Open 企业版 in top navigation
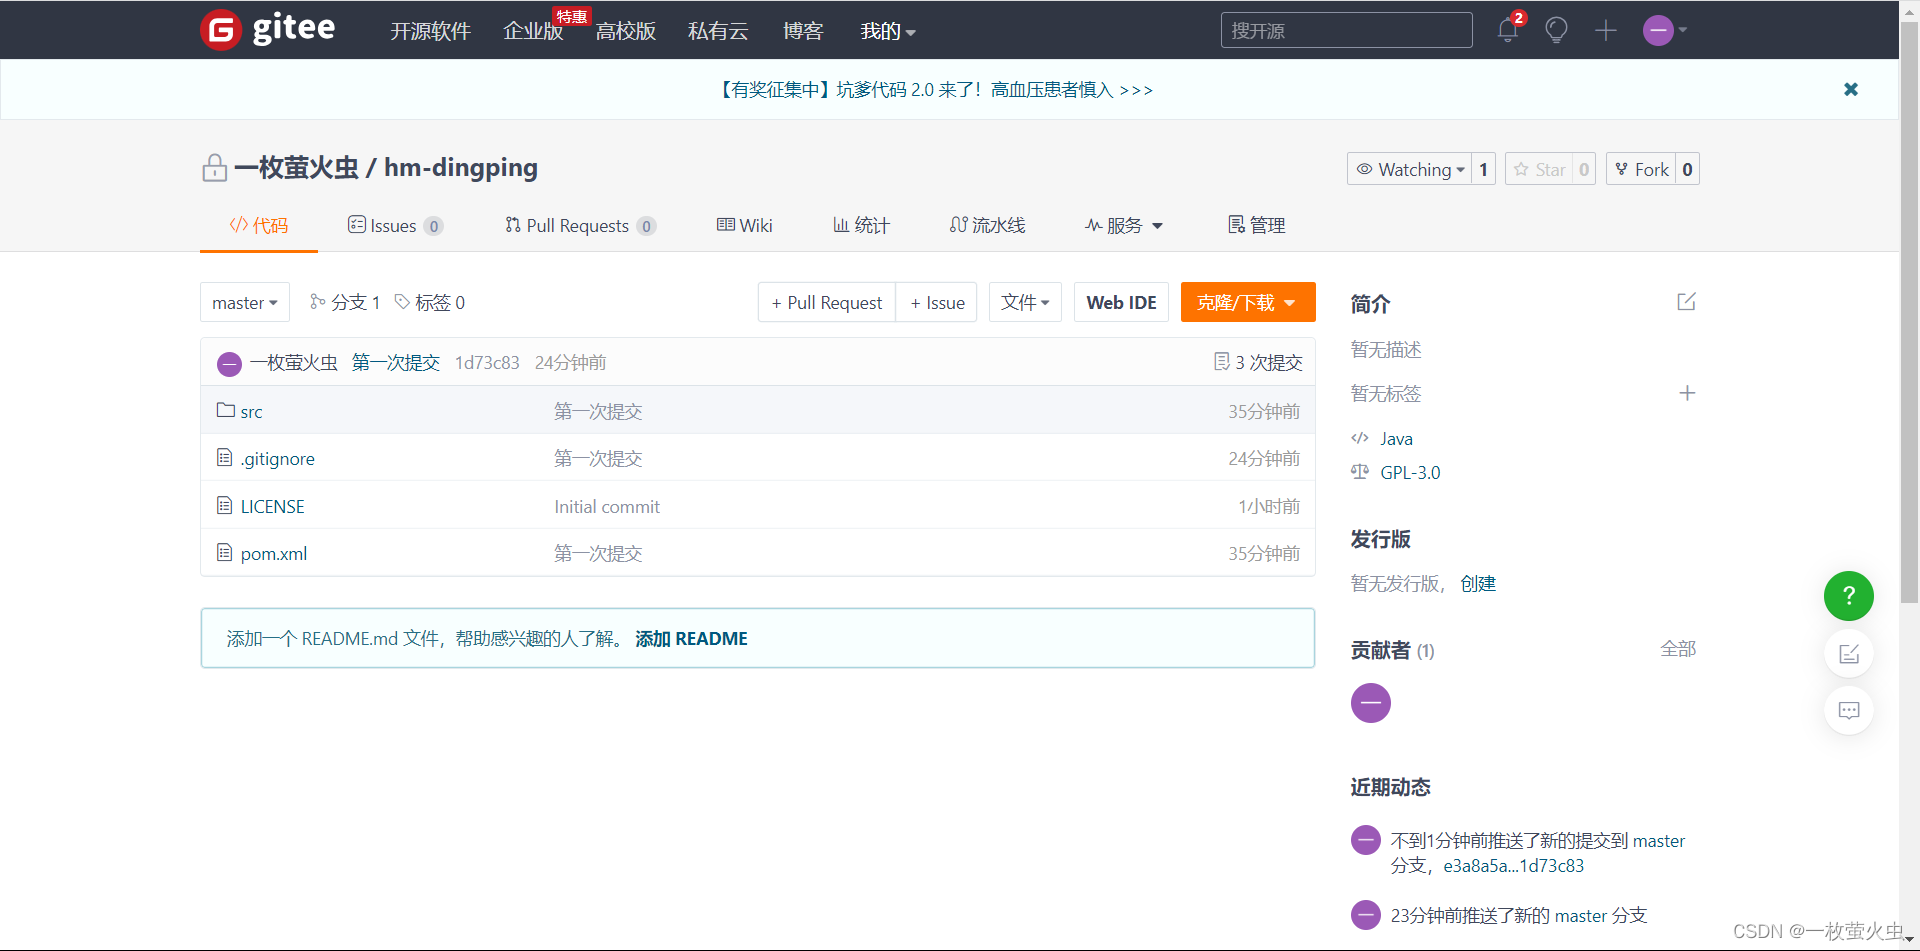This screenshot has width=1920, height=951. click(533, 31)
